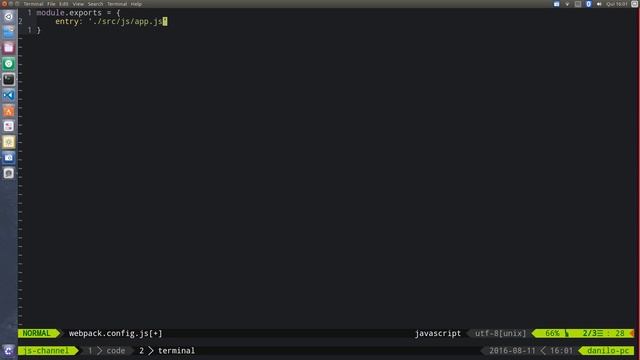The width and height of the screenshot is (640, 360).
Task: Open the clock showing 16:01 in top panel
Action: coord(616,4)
